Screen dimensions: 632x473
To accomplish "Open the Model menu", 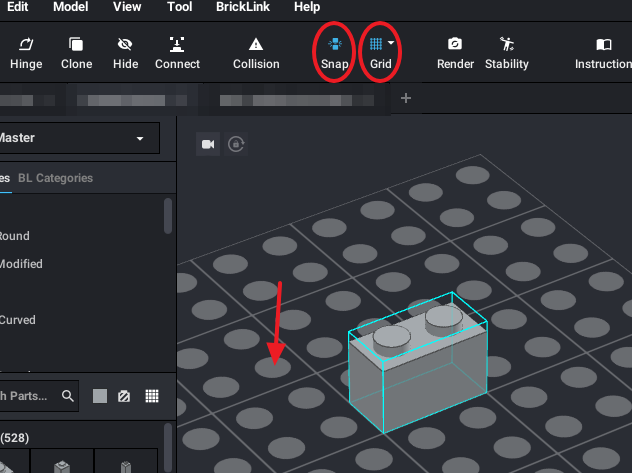I will pyautogui.click(x=71, y=7).
